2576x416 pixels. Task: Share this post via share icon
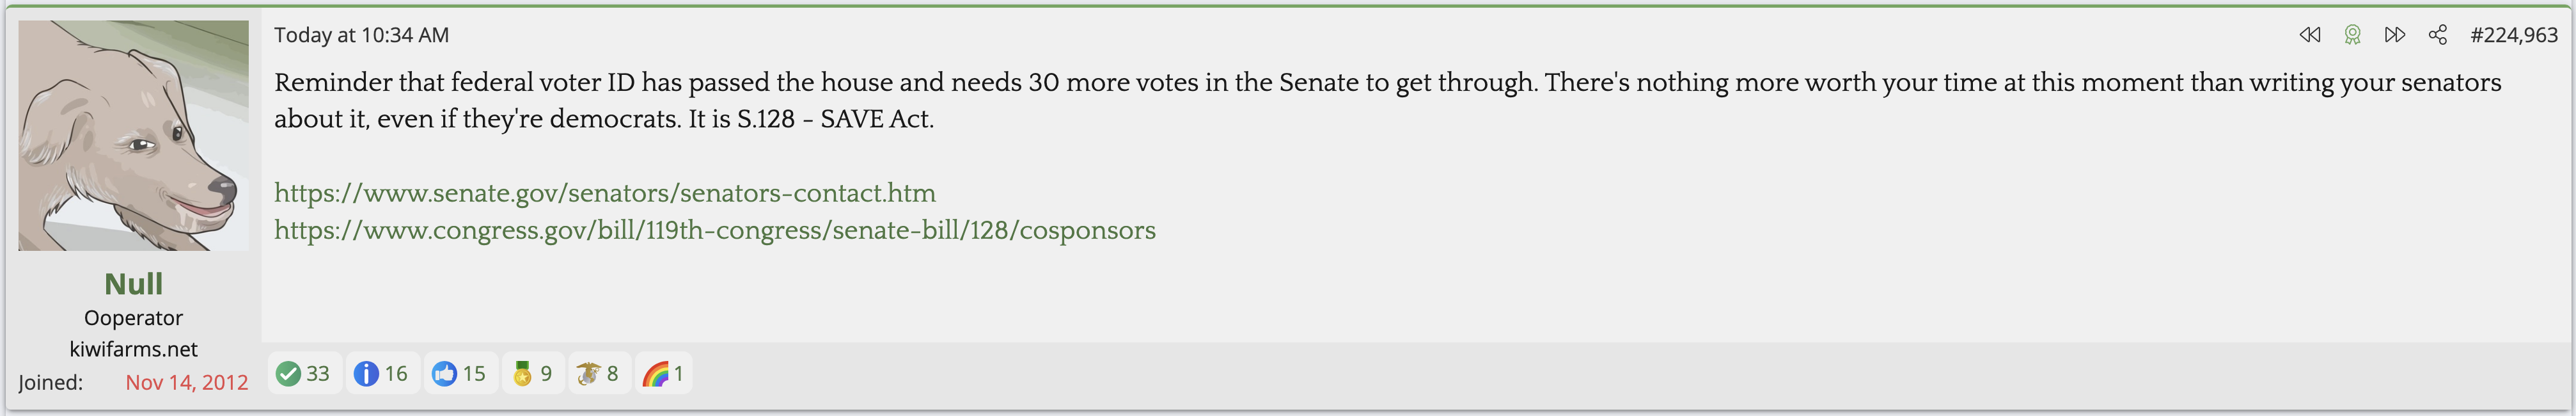click(2438, 35)
